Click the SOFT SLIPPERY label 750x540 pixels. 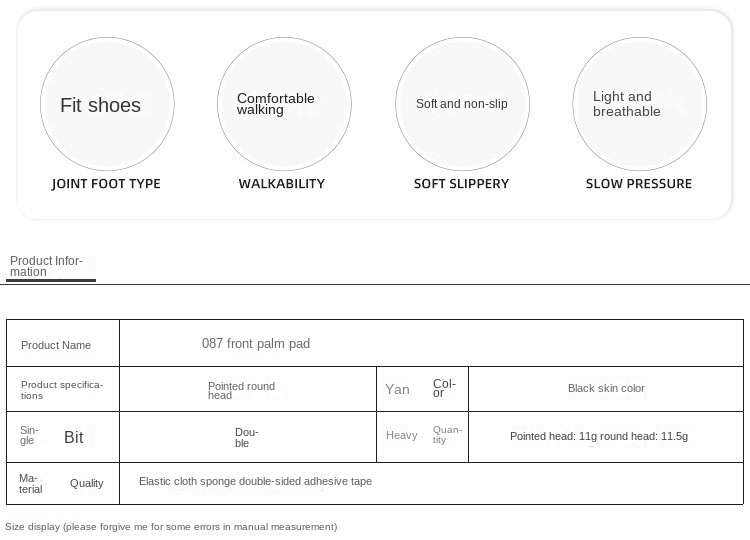point(461,184)
